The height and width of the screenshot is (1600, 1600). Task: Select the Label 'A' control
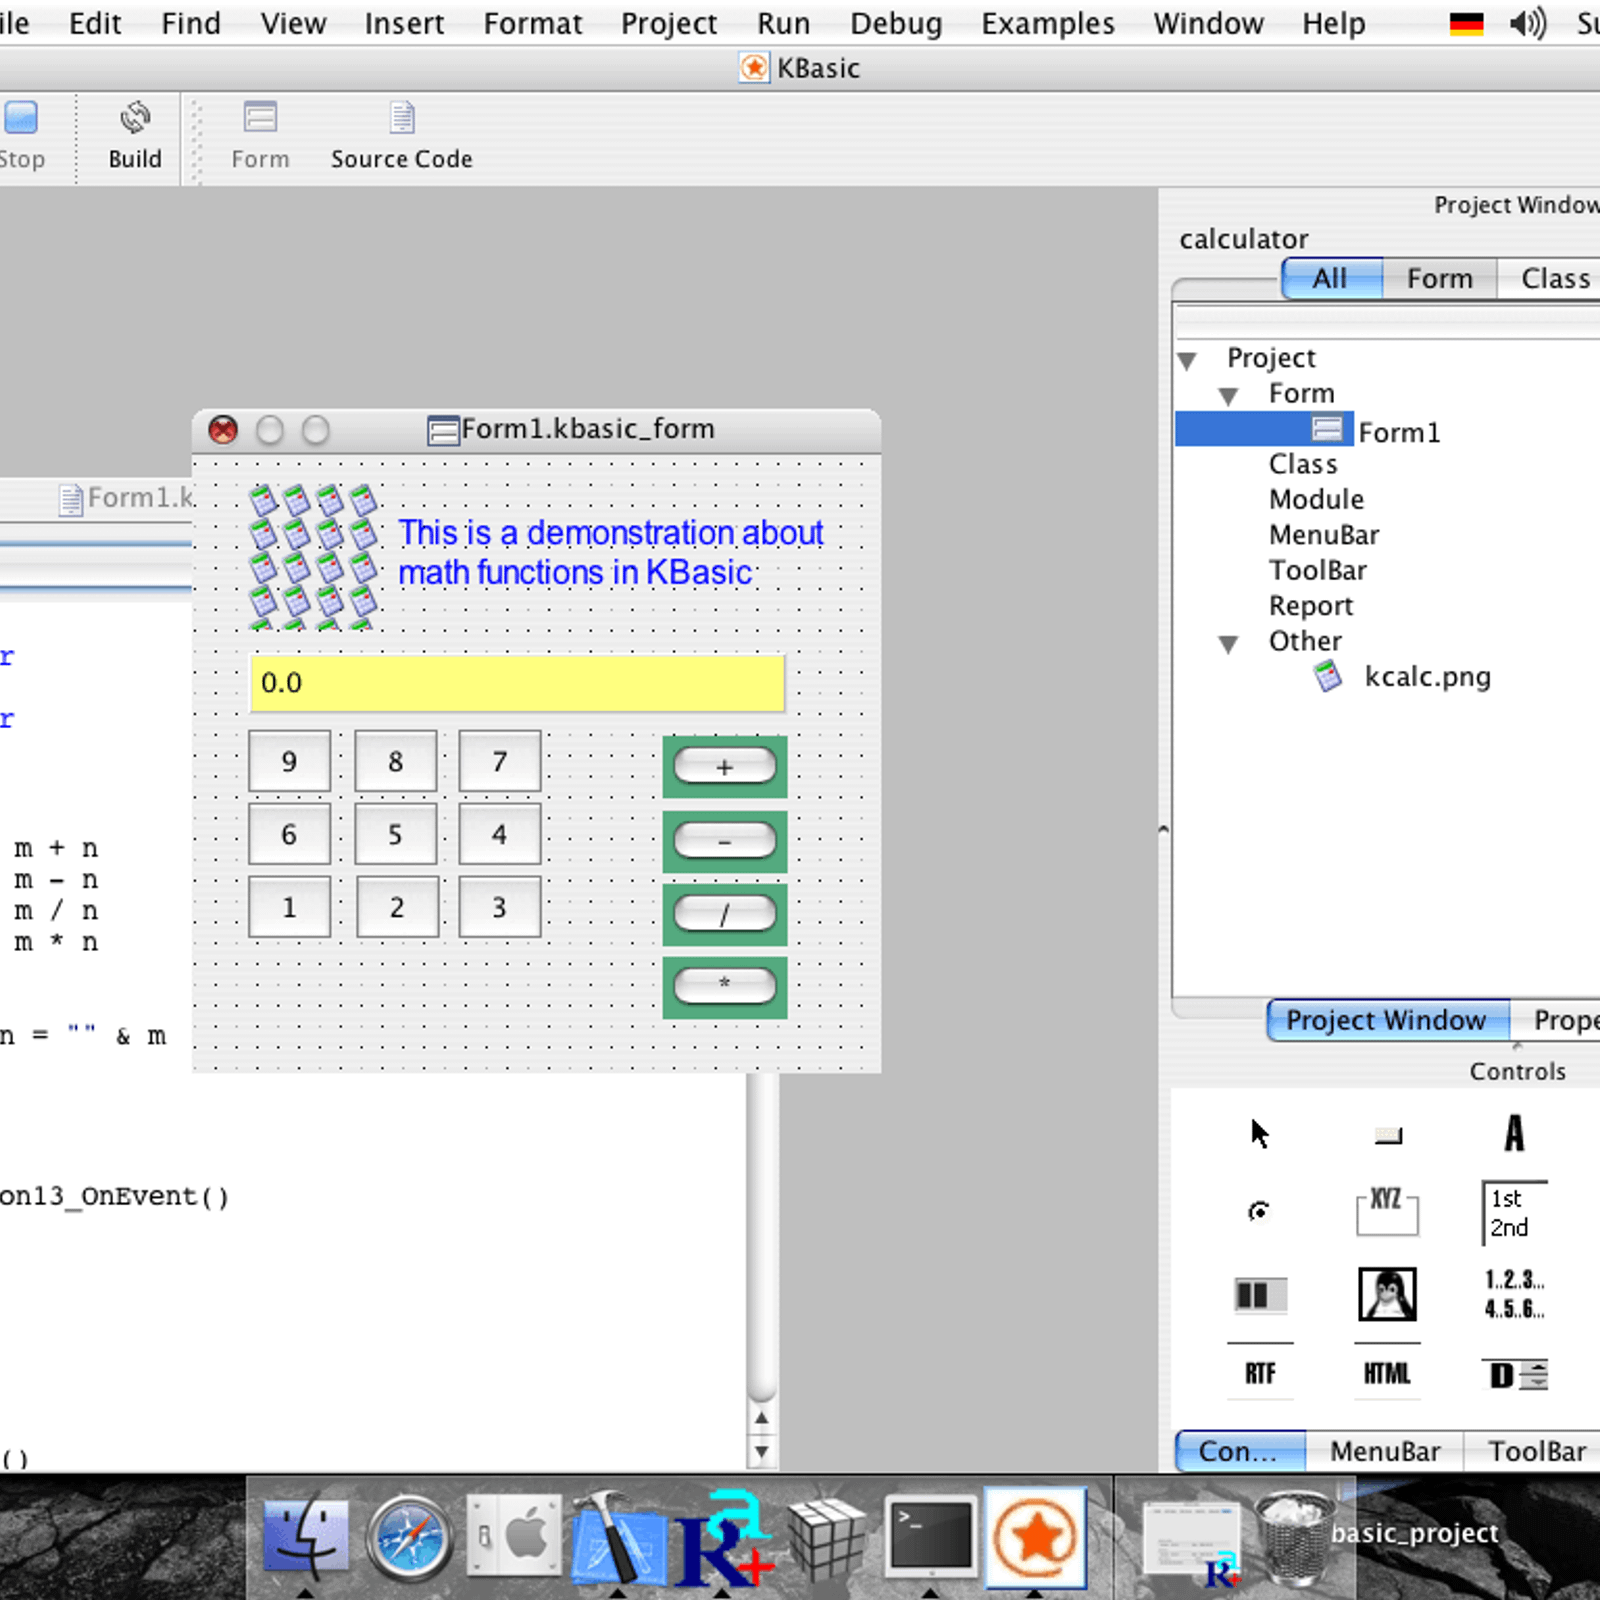coord(1514,1133)
